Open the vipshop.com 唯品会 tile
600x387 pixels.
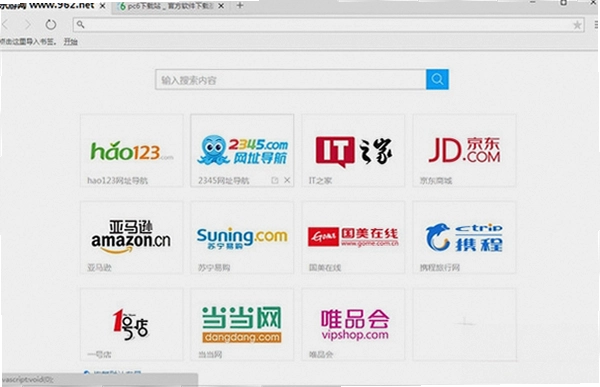tap(353, 324)
